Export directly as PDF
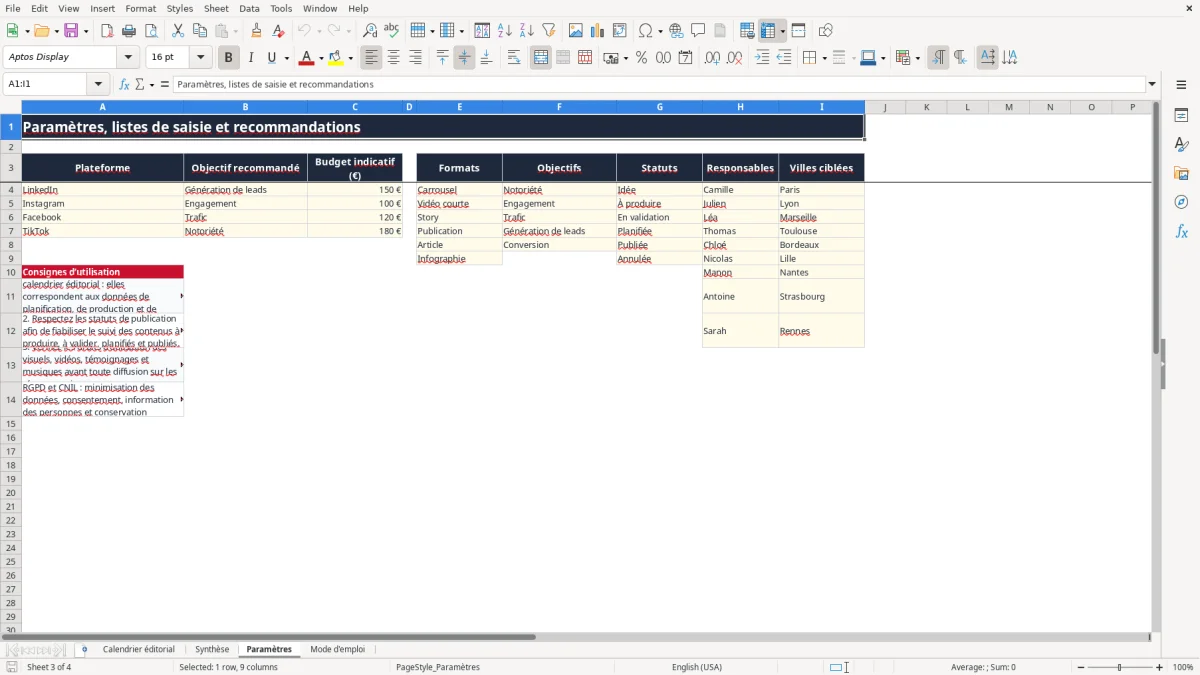This screenshot has height=675, width=1200. (107, 31)
